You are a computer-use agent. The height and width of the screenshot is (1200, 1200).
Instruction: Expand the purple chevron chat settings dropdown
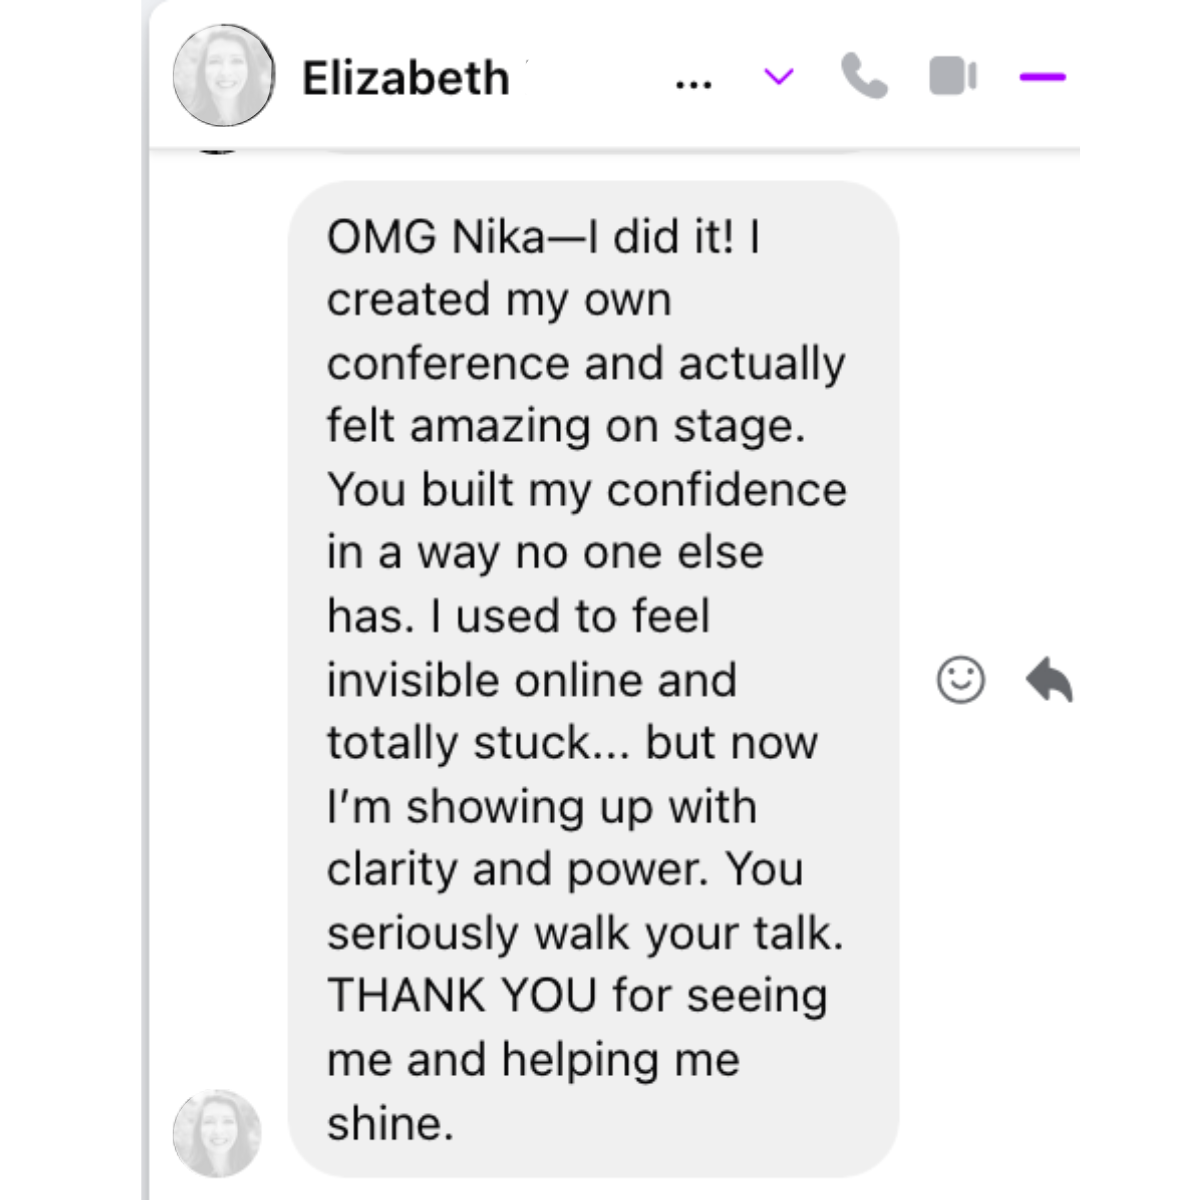click(779, 77)
